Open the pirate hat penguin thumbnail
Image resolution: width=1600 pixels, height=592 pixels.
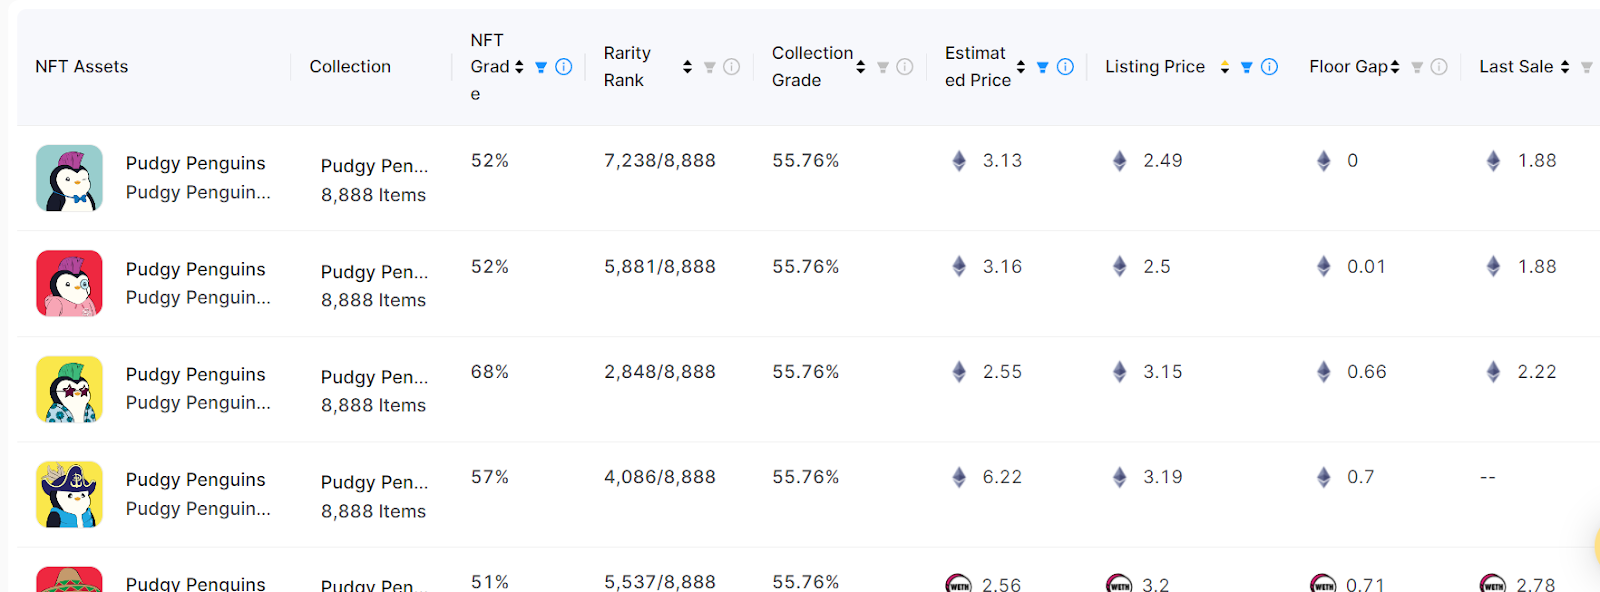pos(69,494)
